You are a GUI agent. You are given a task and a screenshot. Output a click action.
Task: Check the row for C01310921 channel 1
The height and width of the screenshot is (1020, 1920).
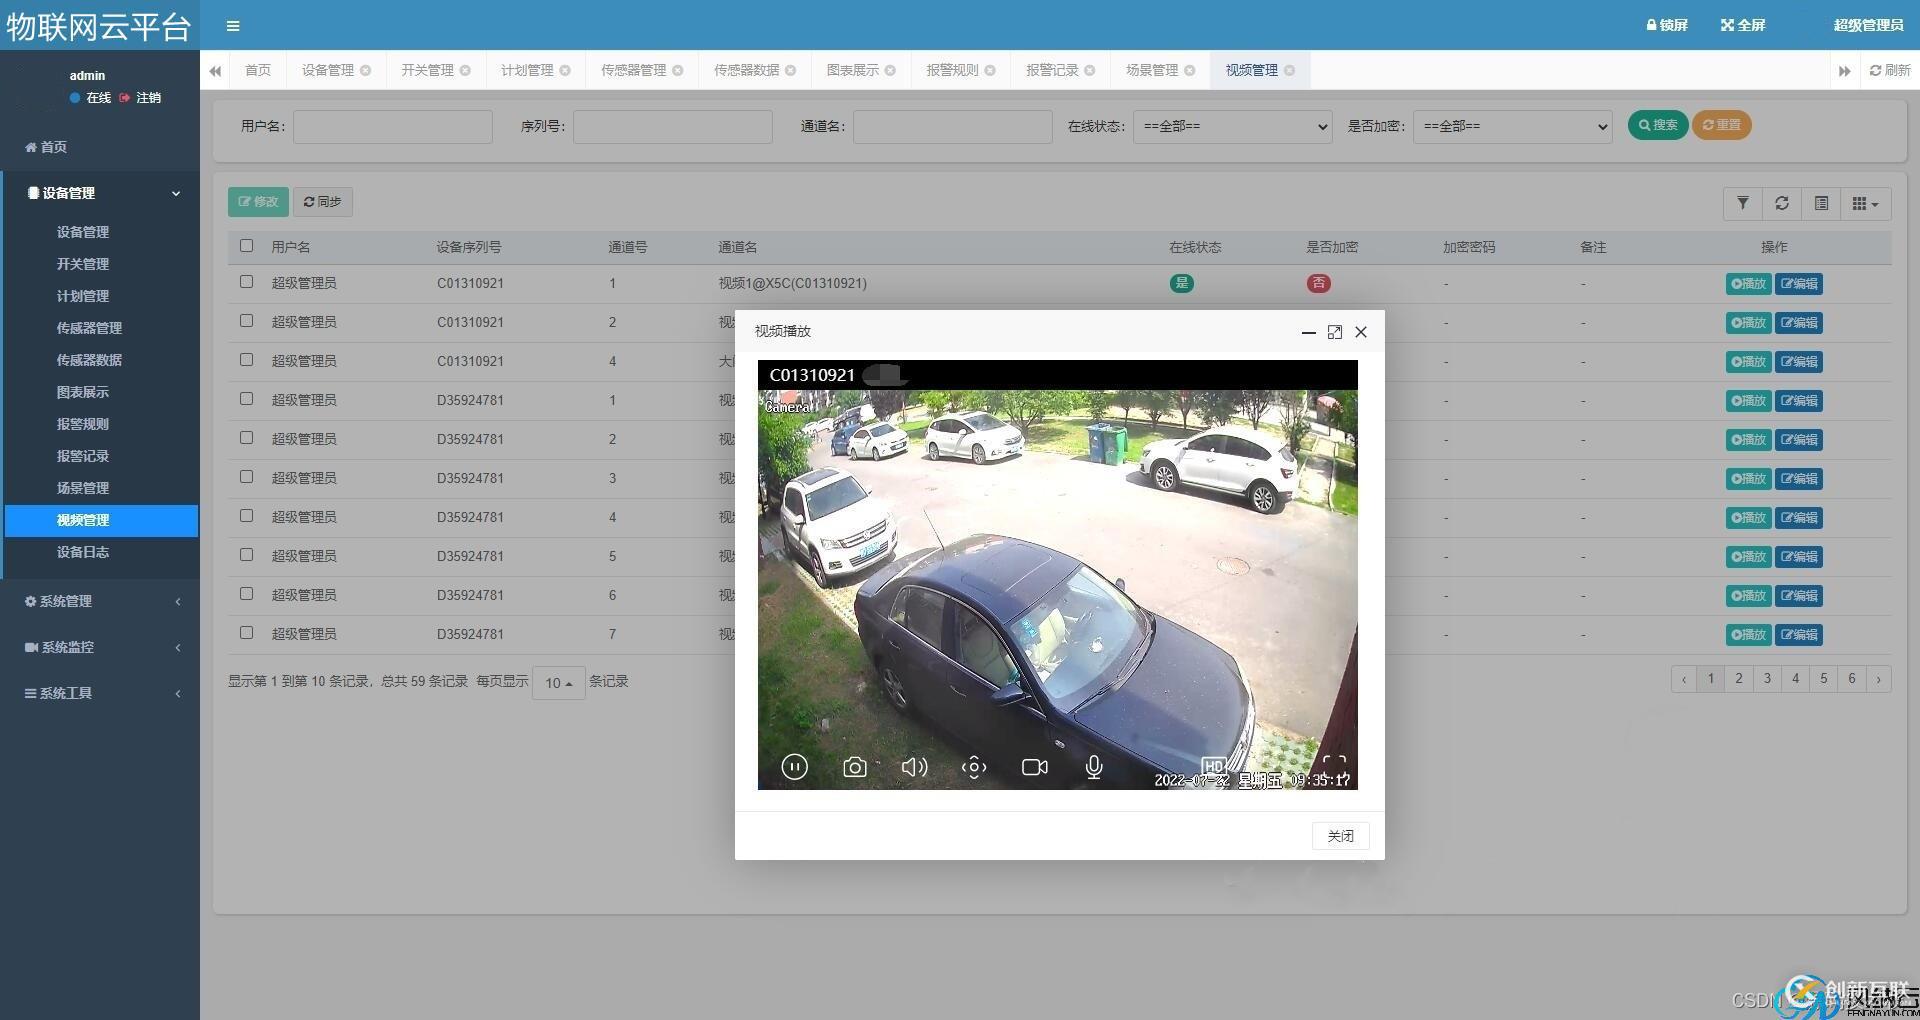247,282
